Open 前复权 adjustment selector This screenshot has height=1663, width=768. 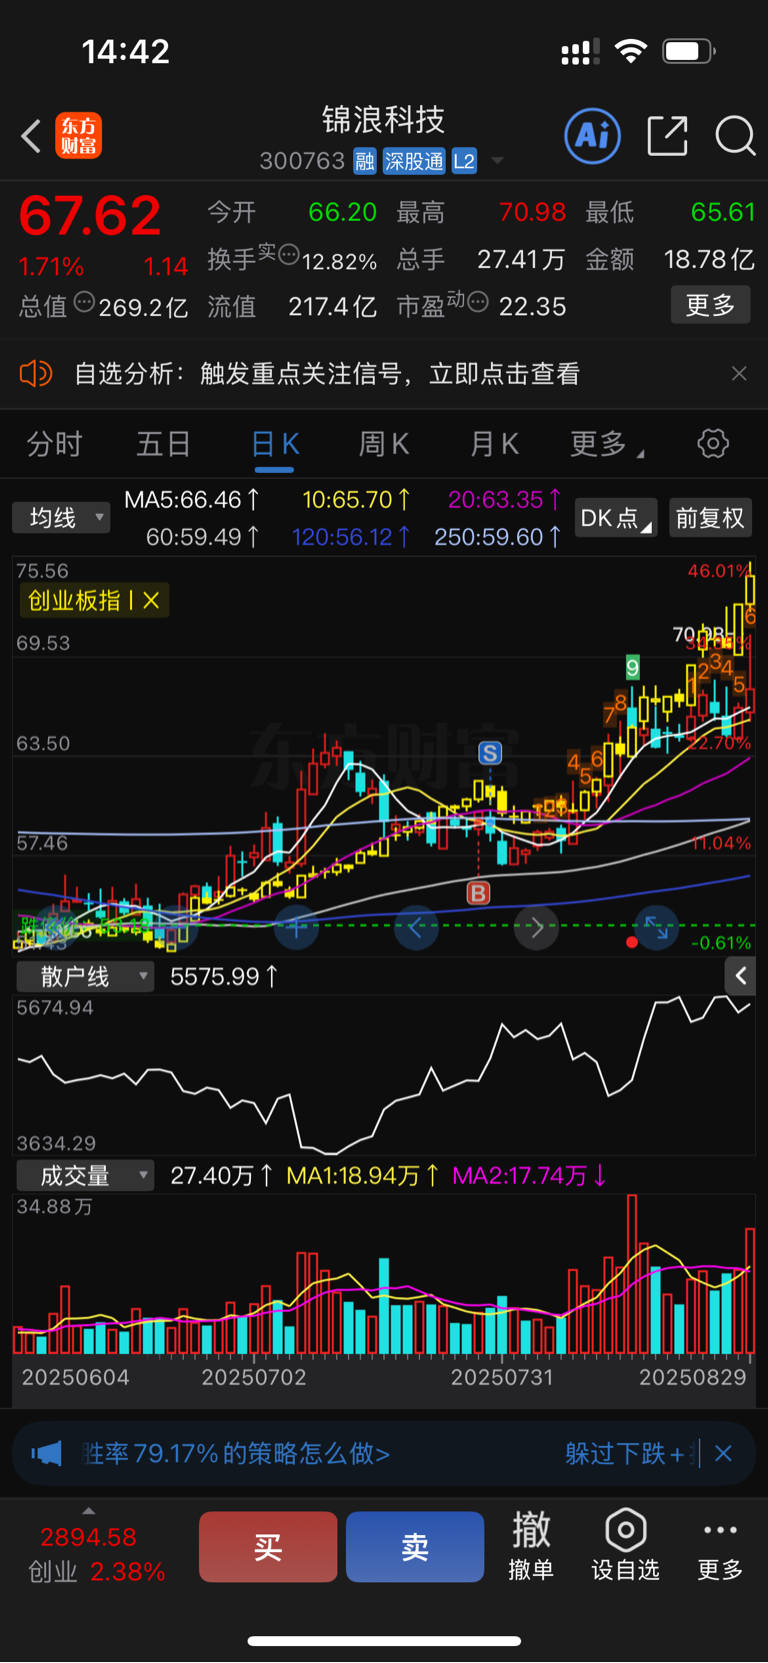pos(710,518)
